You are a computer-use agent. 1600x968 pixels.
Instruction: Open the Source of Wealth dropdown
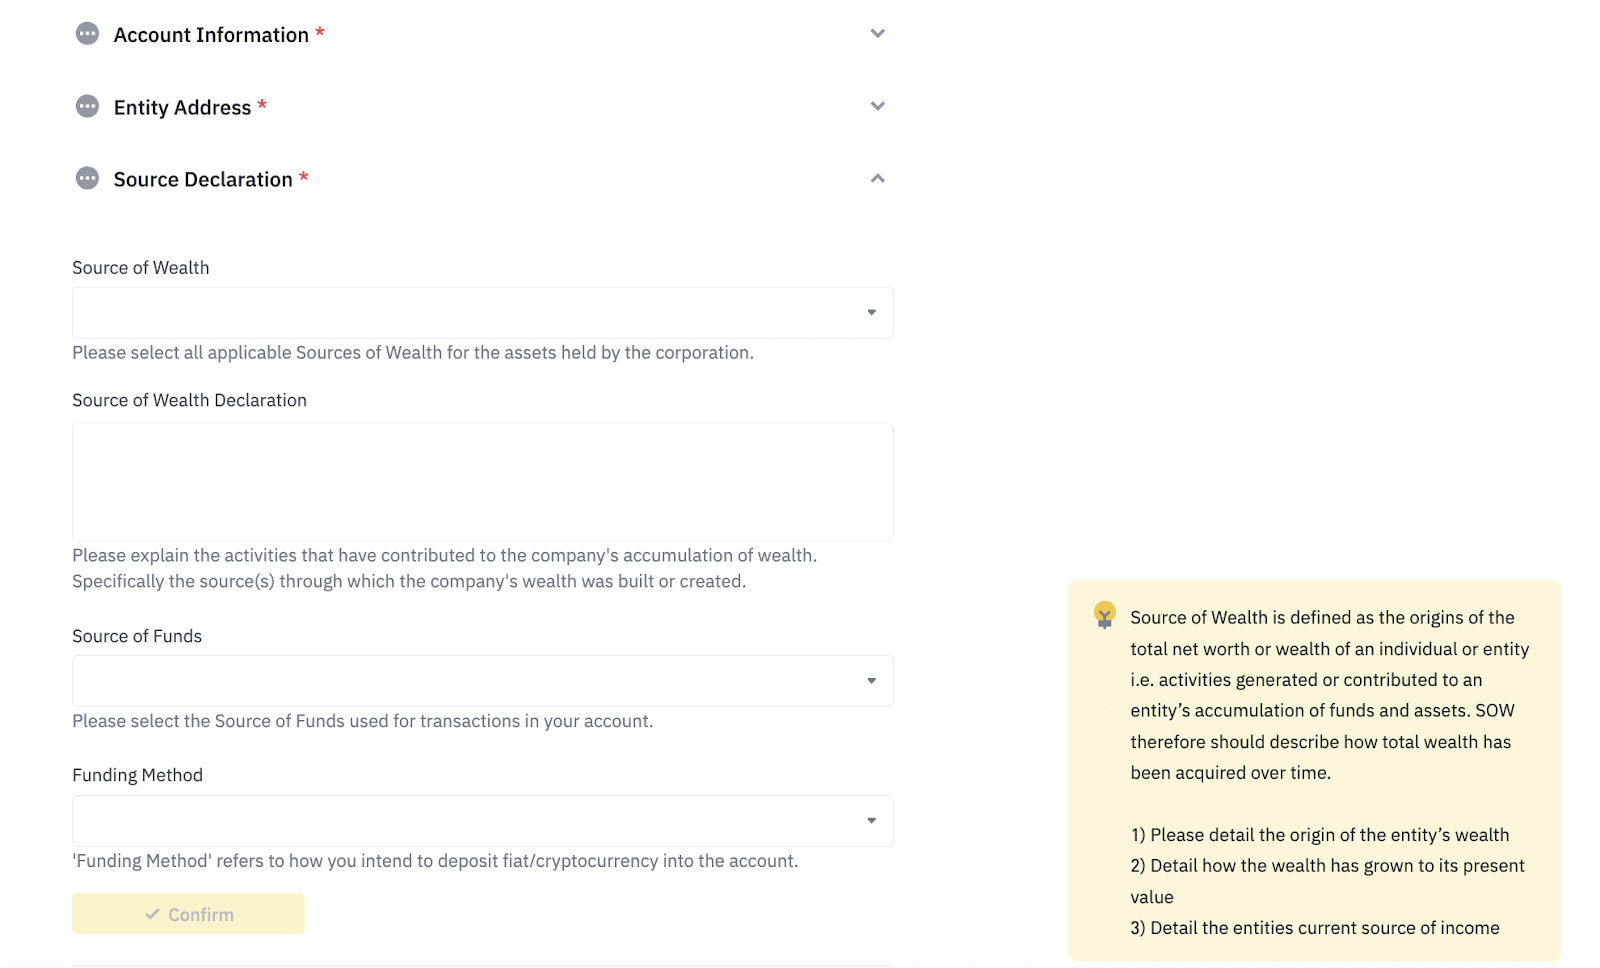(x=482, y=313)
